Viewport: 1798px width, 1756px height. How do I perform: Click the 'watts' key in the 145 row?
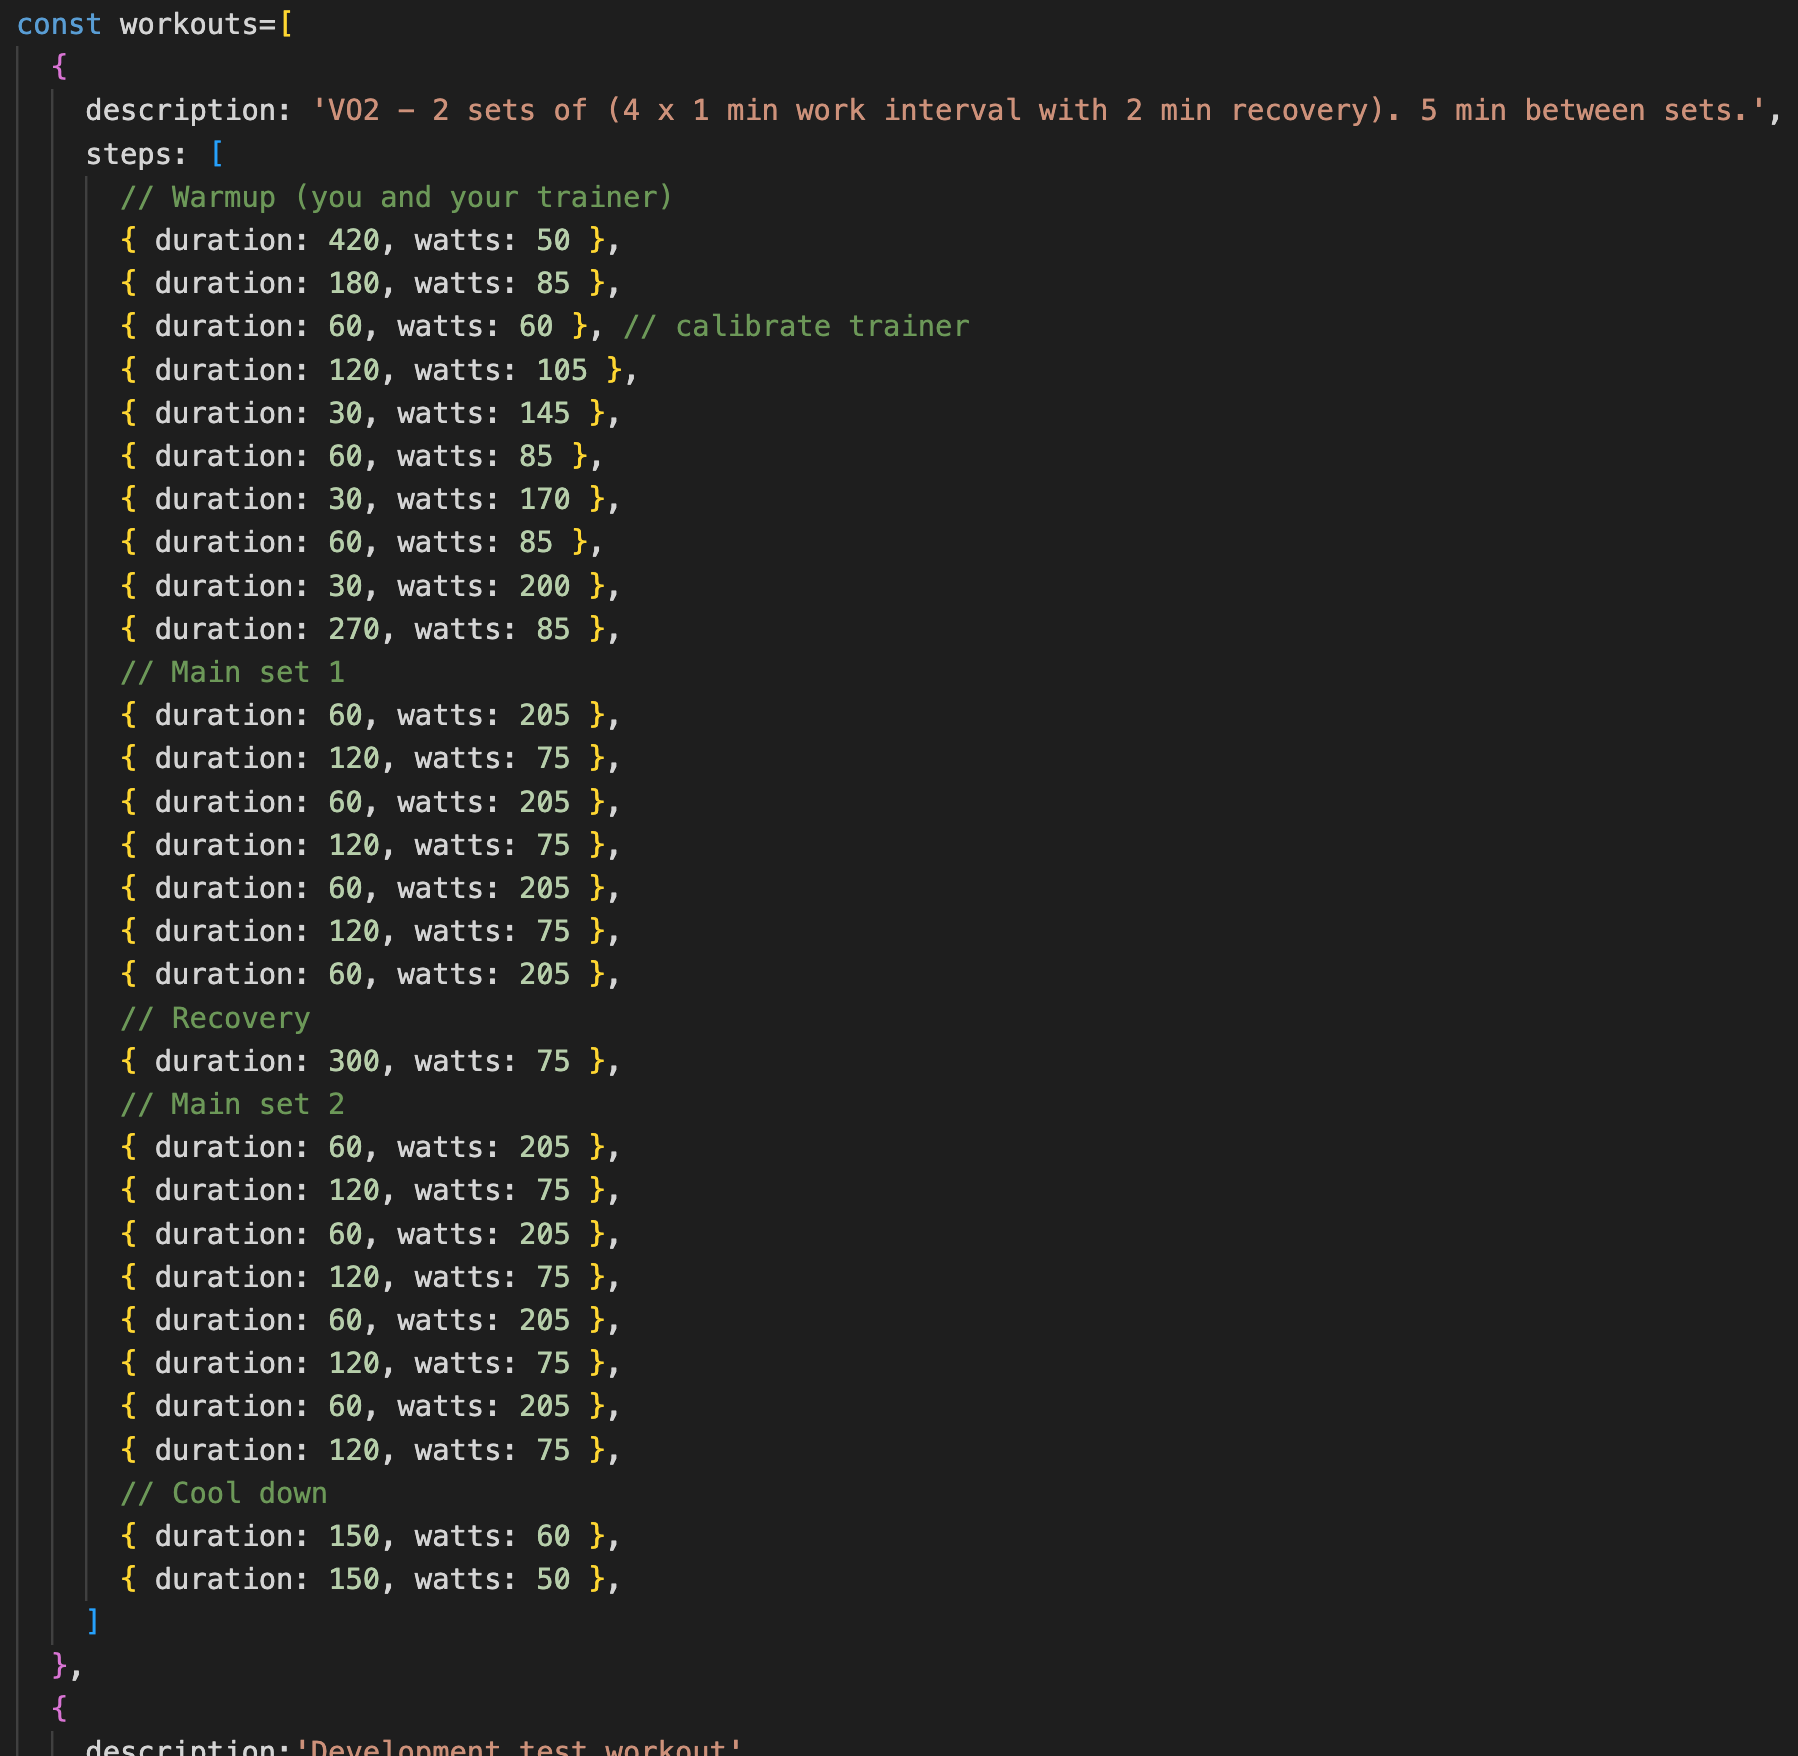(440, 413)
